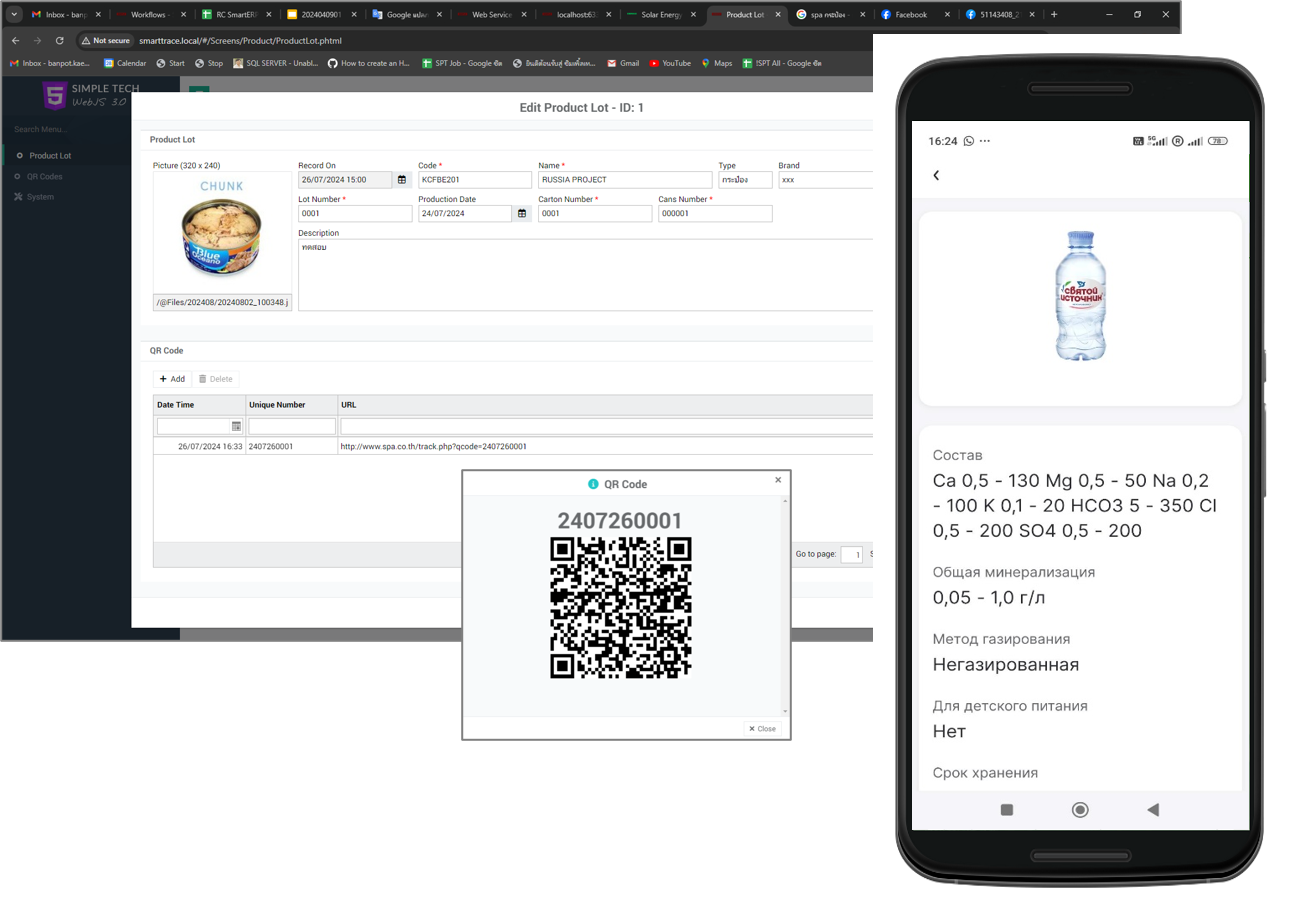Image resolution: width=1289 pixels, height=909 pixels.
Task: Click the Description text area
Action: (x=586, y=274)
